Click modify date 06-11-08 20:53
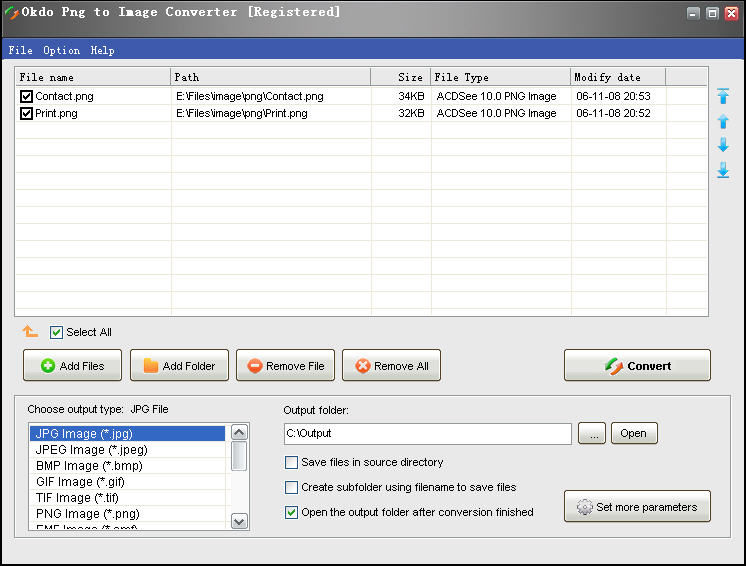 point(613,97)
